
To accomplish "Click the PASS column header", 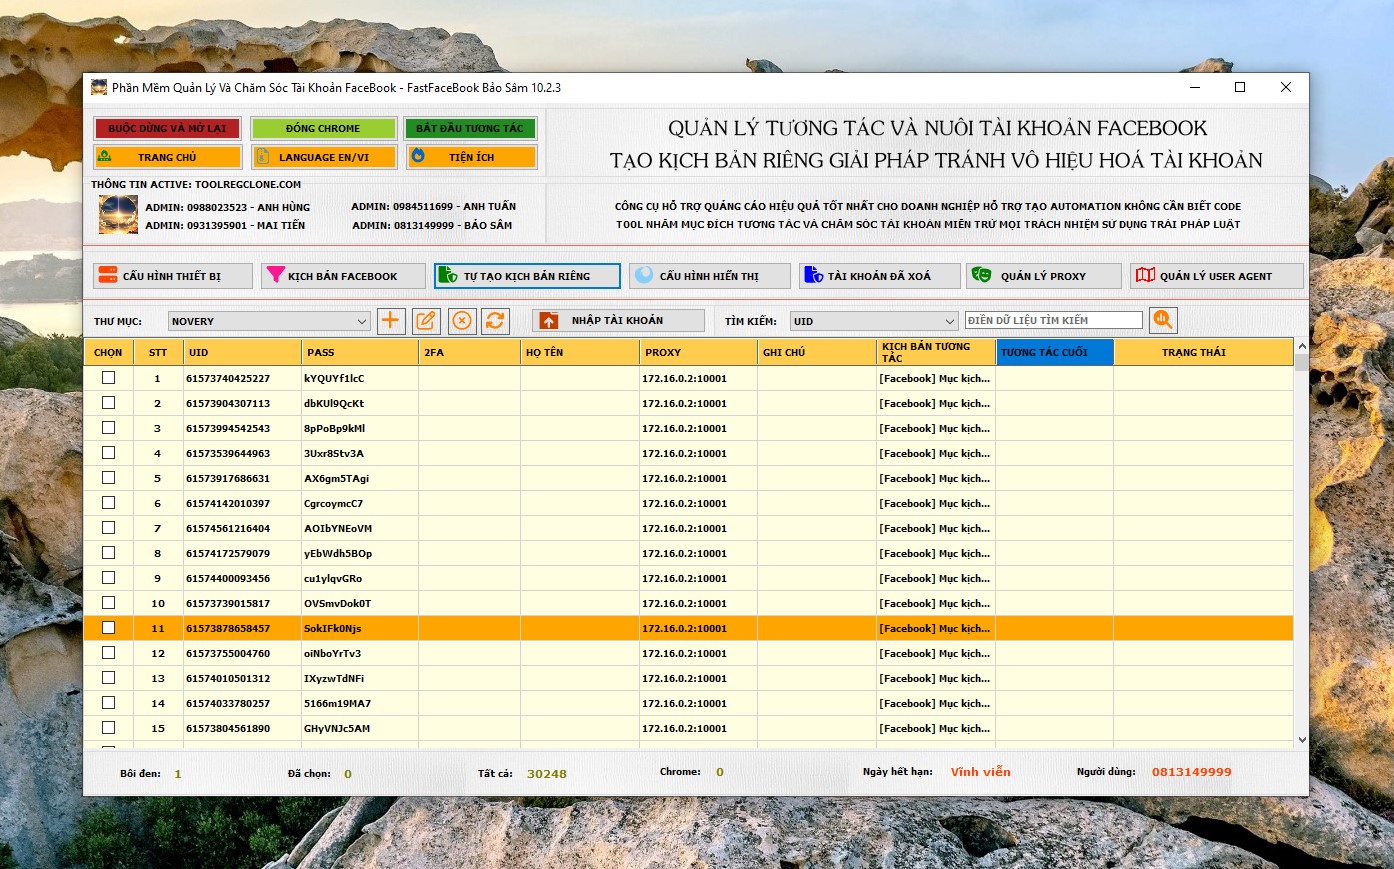I will point(360,352).
